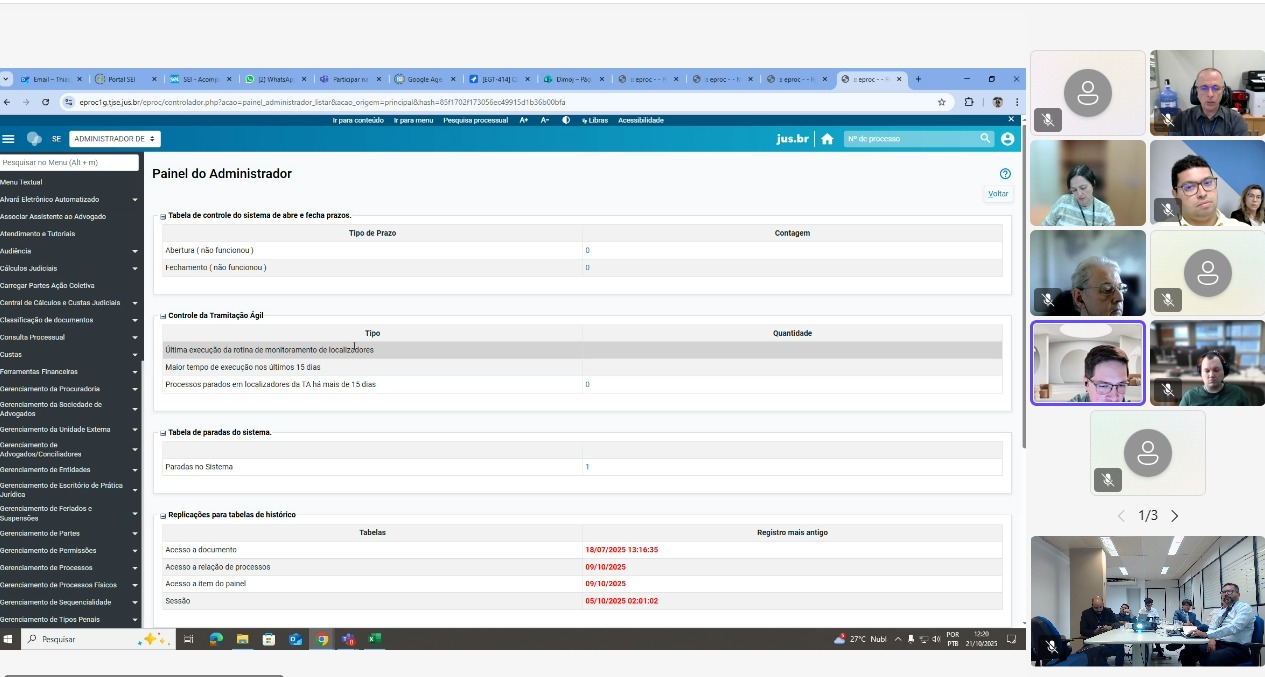The height and width of the screenshot is (677, 1265).
Task: Increase font size with A+
Action: [x=524, y=120]
